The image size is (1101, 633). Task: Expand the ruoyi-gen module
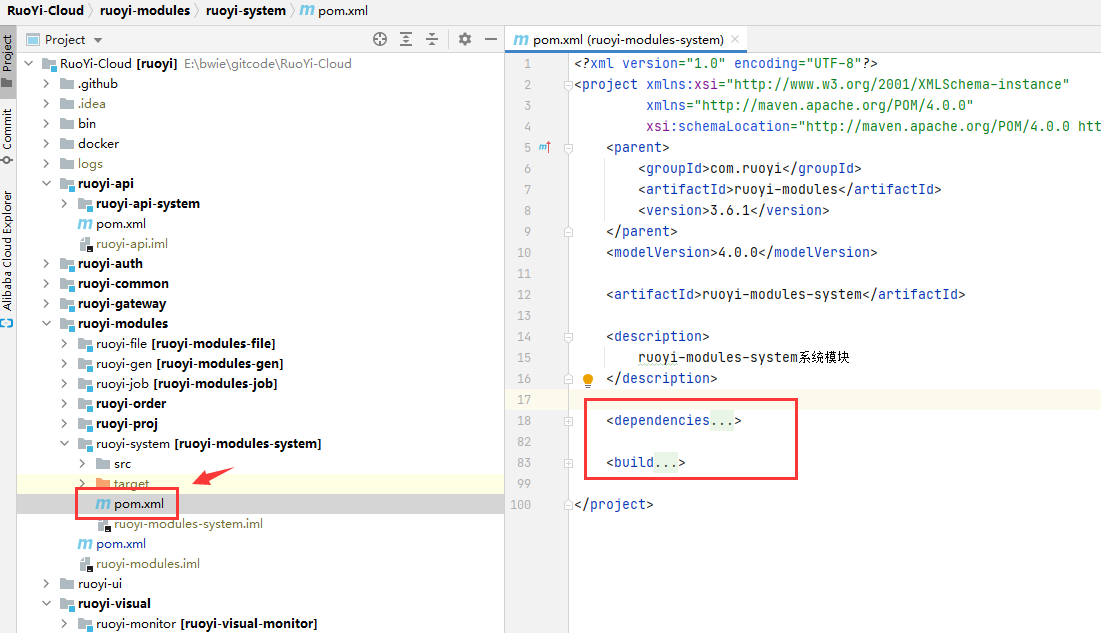pos(65,364)
